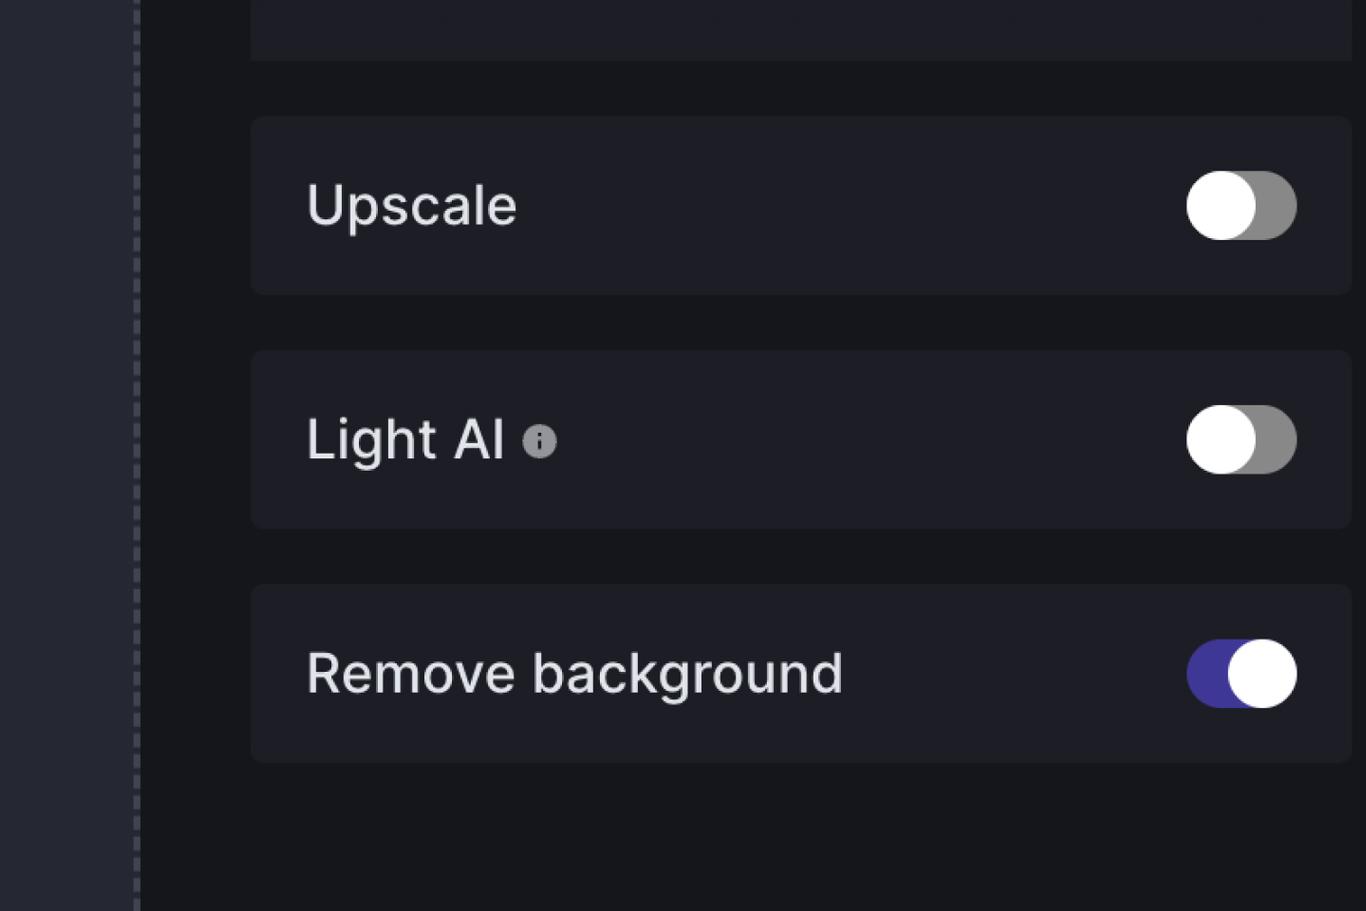1366x911 pixels.
Task: Click the Remove background panel row
Action: click(800, 673)
